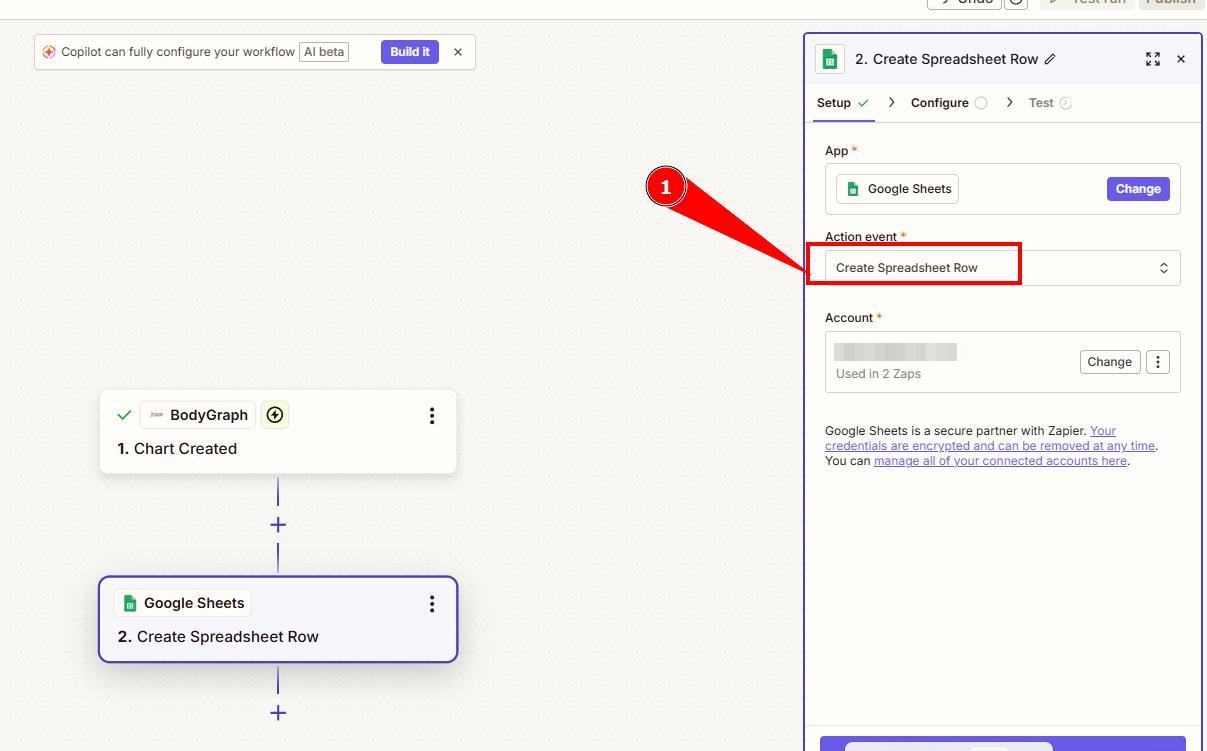Add a step after Google Sheets step
The image size is (1207, 751).
pyautogui.click(x=278, y=713)
